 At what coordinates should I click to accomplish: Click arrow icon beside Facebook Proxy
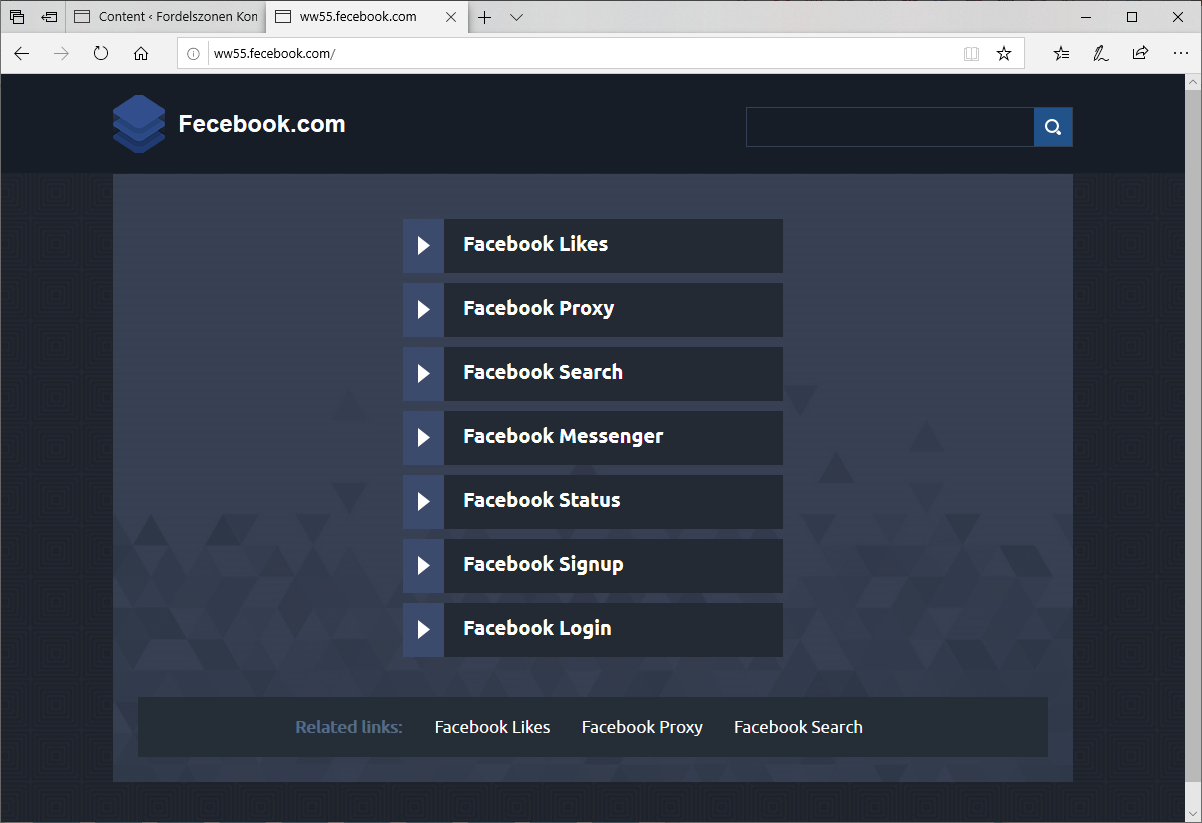point(423,309)
